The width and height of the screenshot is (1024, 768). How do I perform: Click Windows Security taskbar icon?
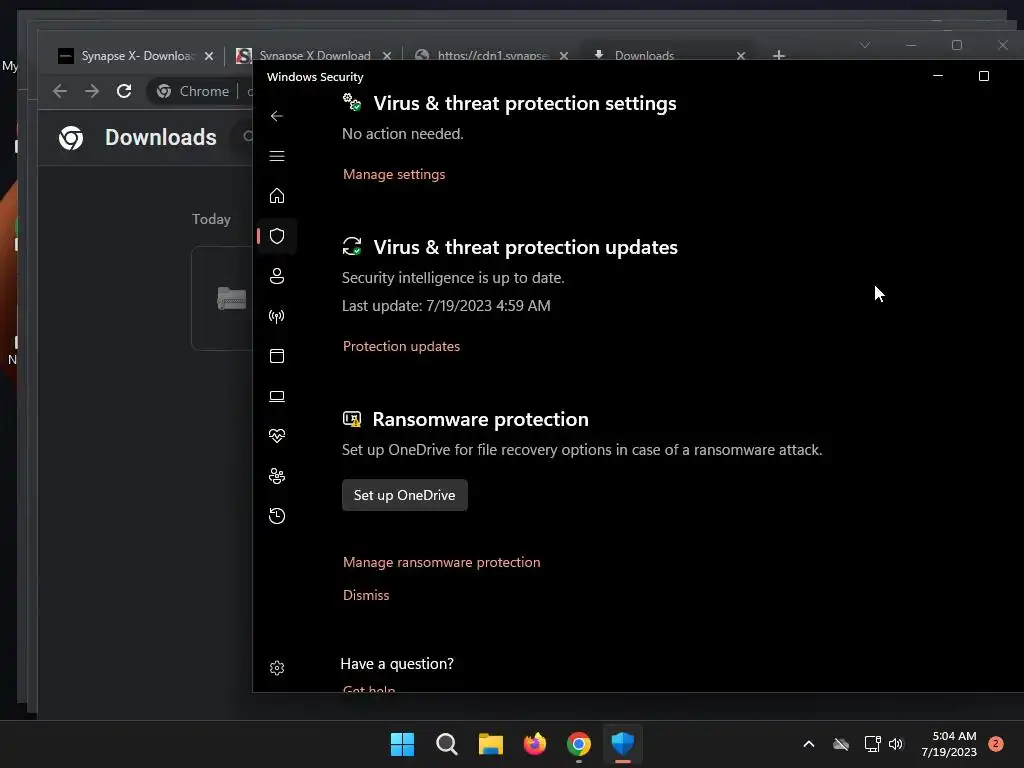point(622,744)
